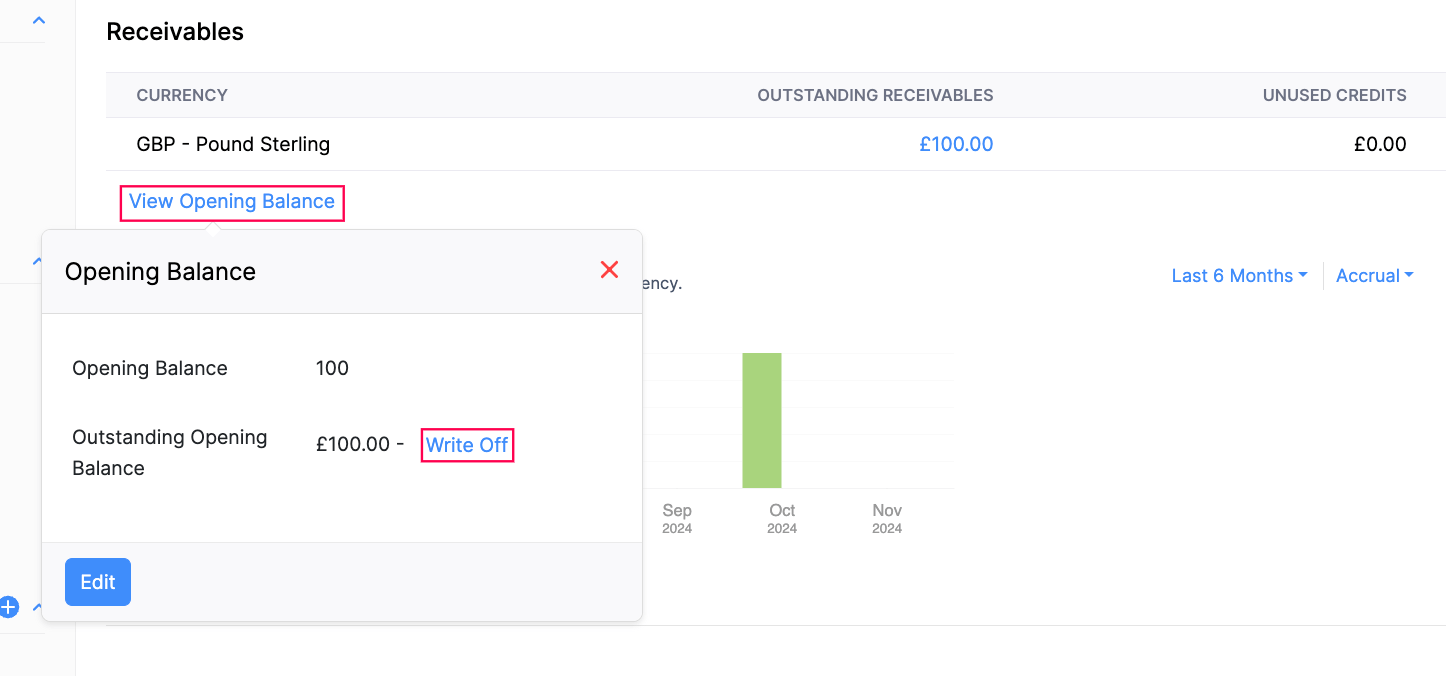This screenshot has height=676, width=1446.
Task: Click the Unused Credits column header
Action: tap(1334, 95)
